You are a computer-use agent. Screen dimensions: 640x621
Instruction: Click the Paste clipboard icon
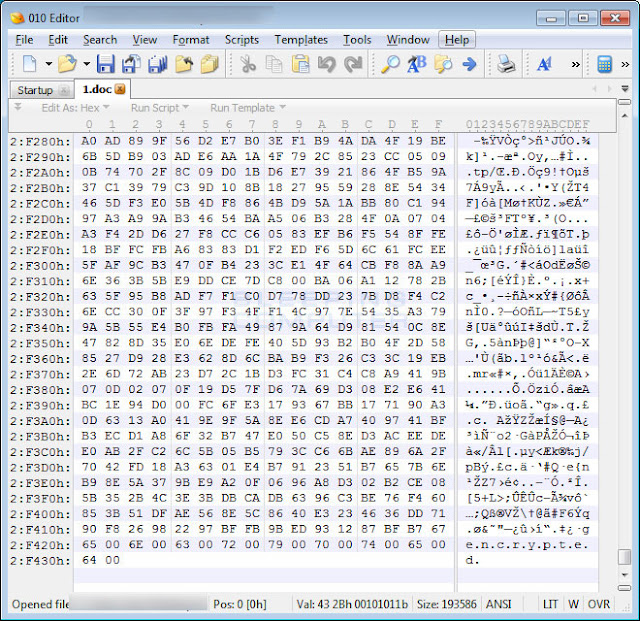tap(300, 64)
